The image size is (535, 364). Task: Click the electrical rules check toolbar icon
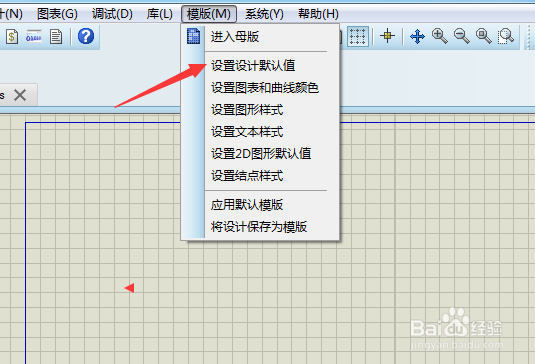pos(33,36)
